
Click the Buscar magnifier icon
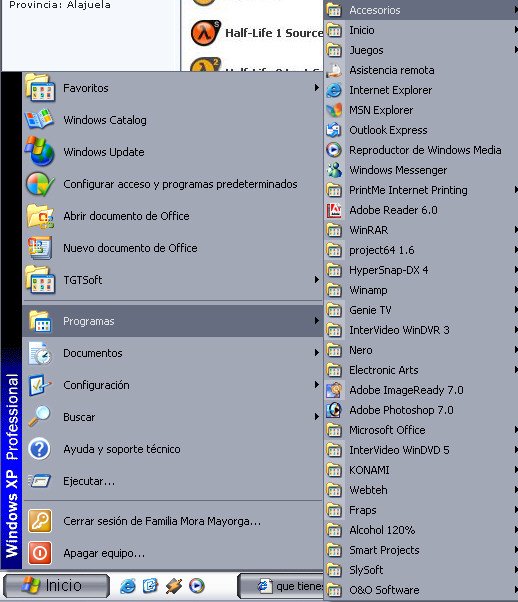[40, 417]
